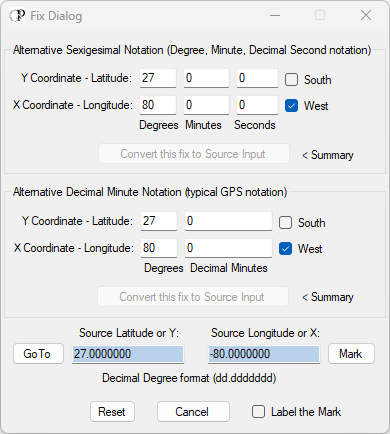Toggle the Label the Mark checkbox
This screenshot has width=390, height=434.
258,412
